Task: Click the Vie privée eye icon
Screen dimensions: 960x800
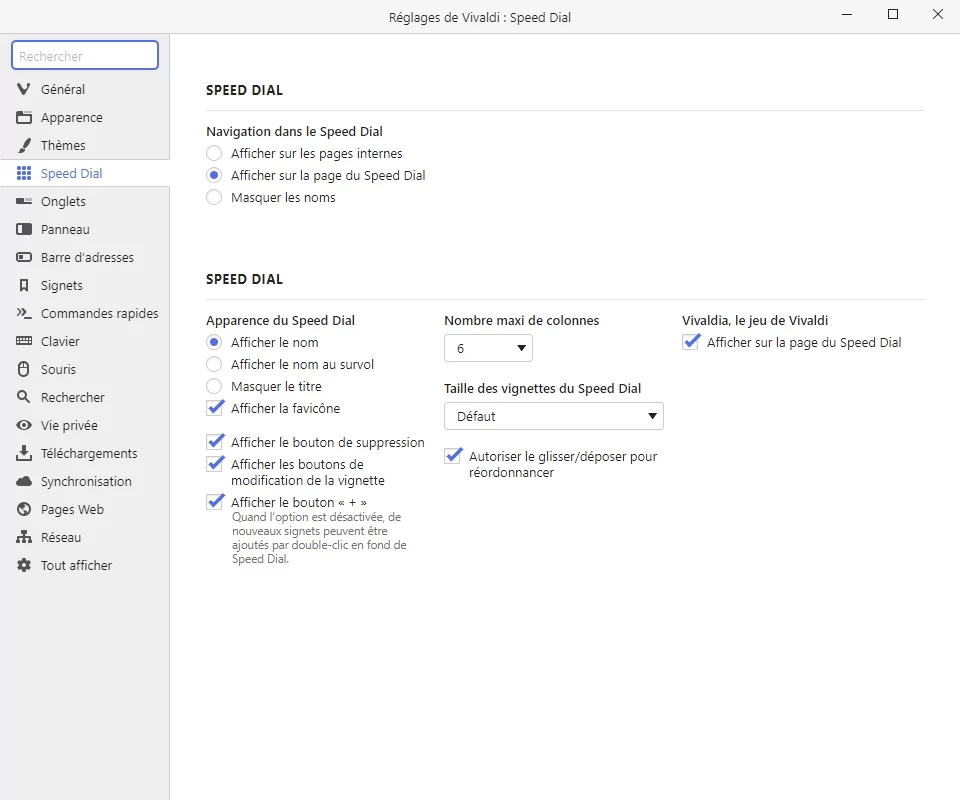Action: [24, 425]
